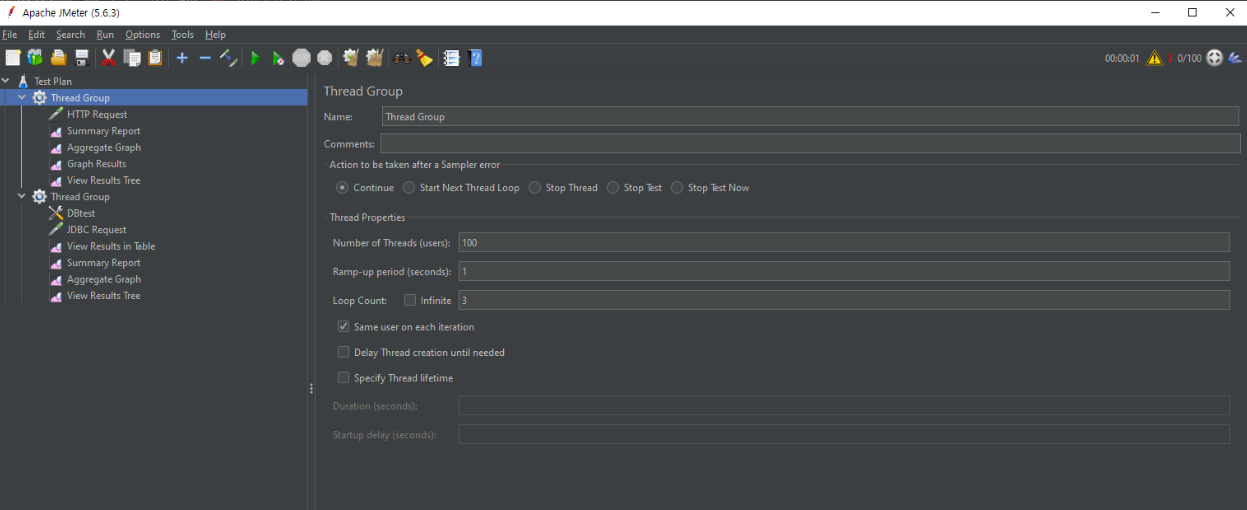Click the red error count 3
The width and height of the screenshot is (1247, 510).
click(1170, 58)
